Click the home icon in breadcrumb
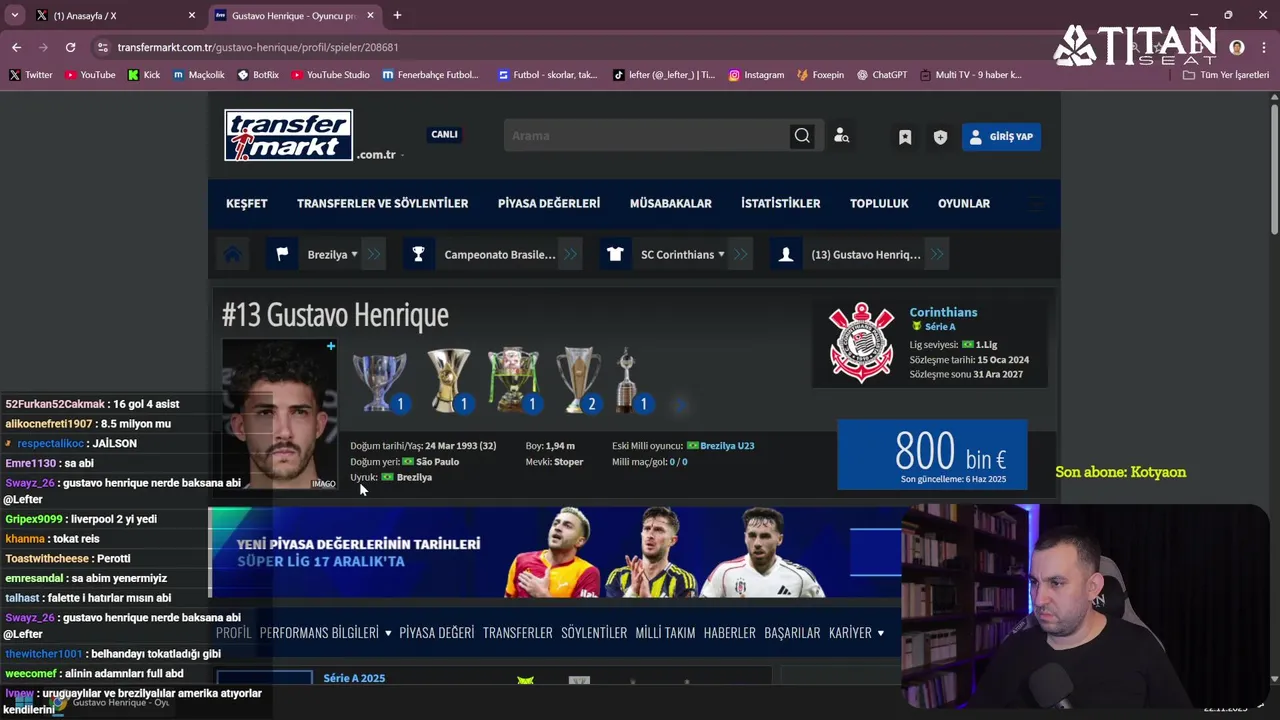This screenshot has height=720, width=1280. 233,254
